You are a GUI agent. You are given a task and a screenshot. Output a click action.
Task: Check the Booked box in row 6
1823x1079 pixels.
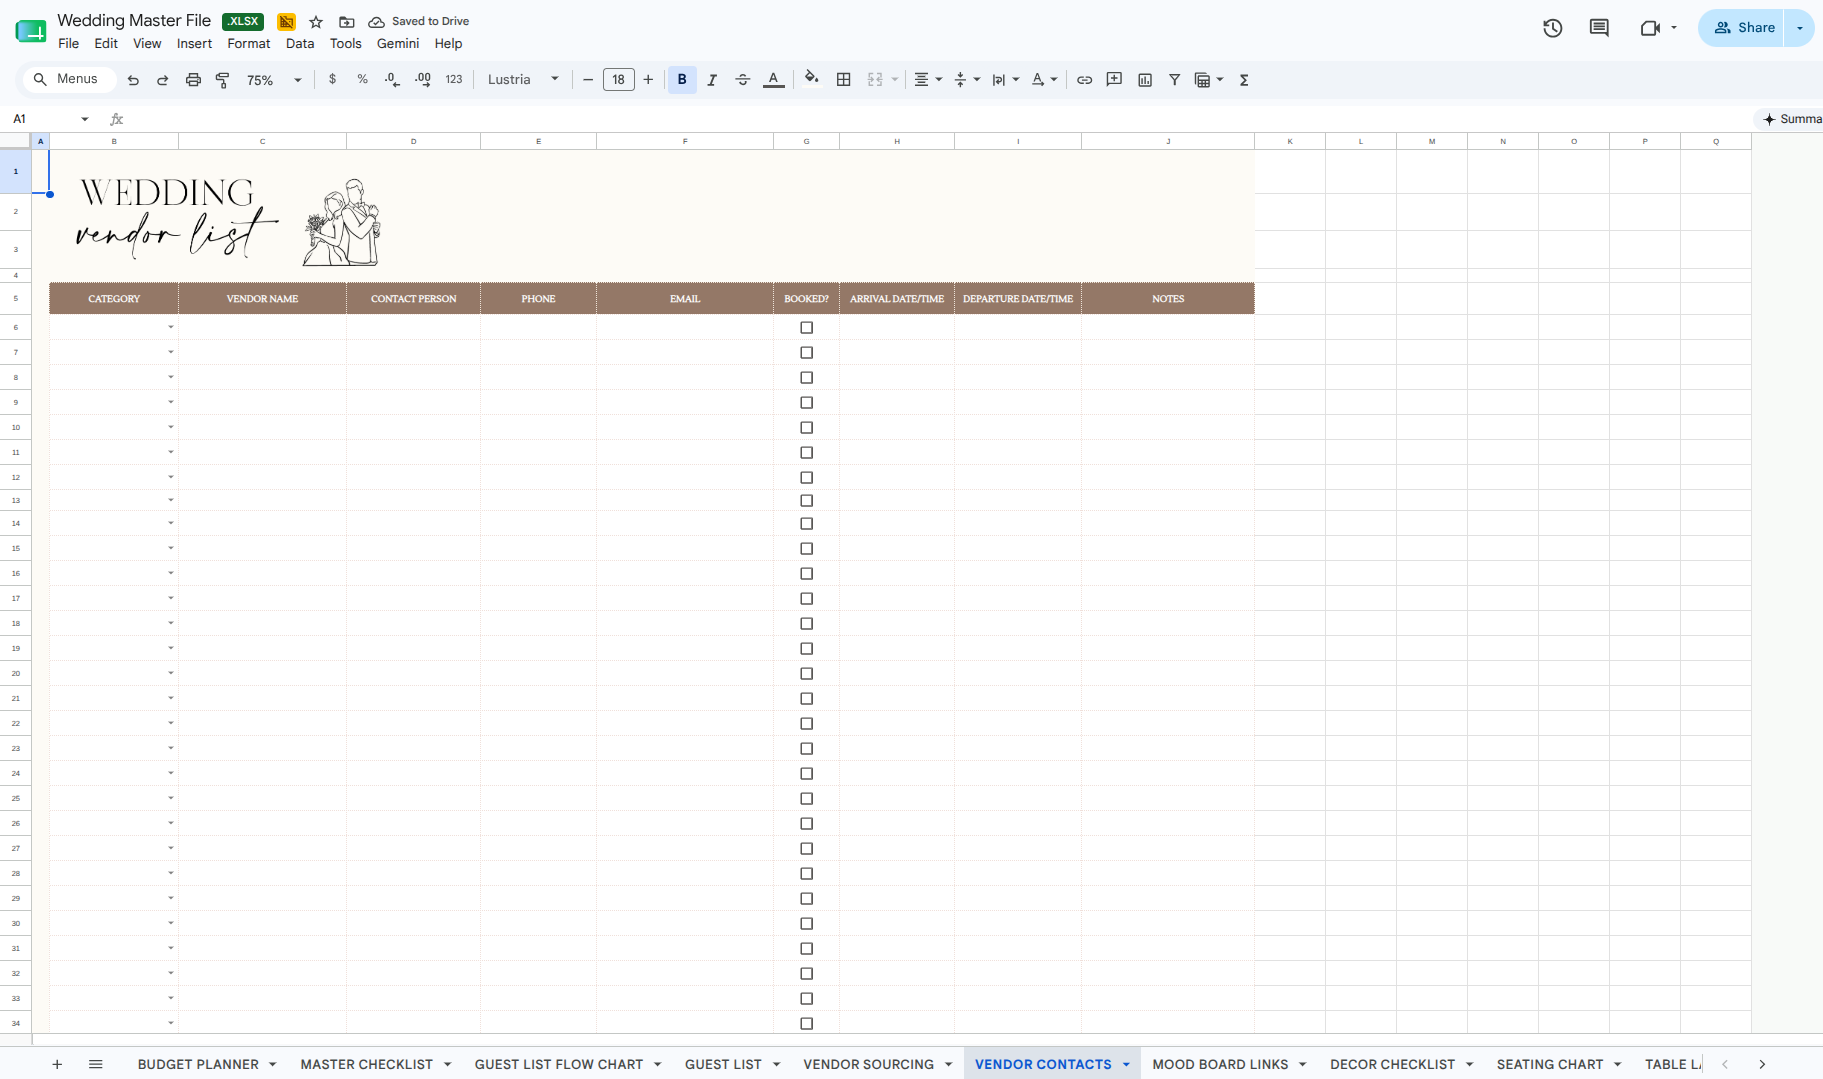[x=806, y=327]
